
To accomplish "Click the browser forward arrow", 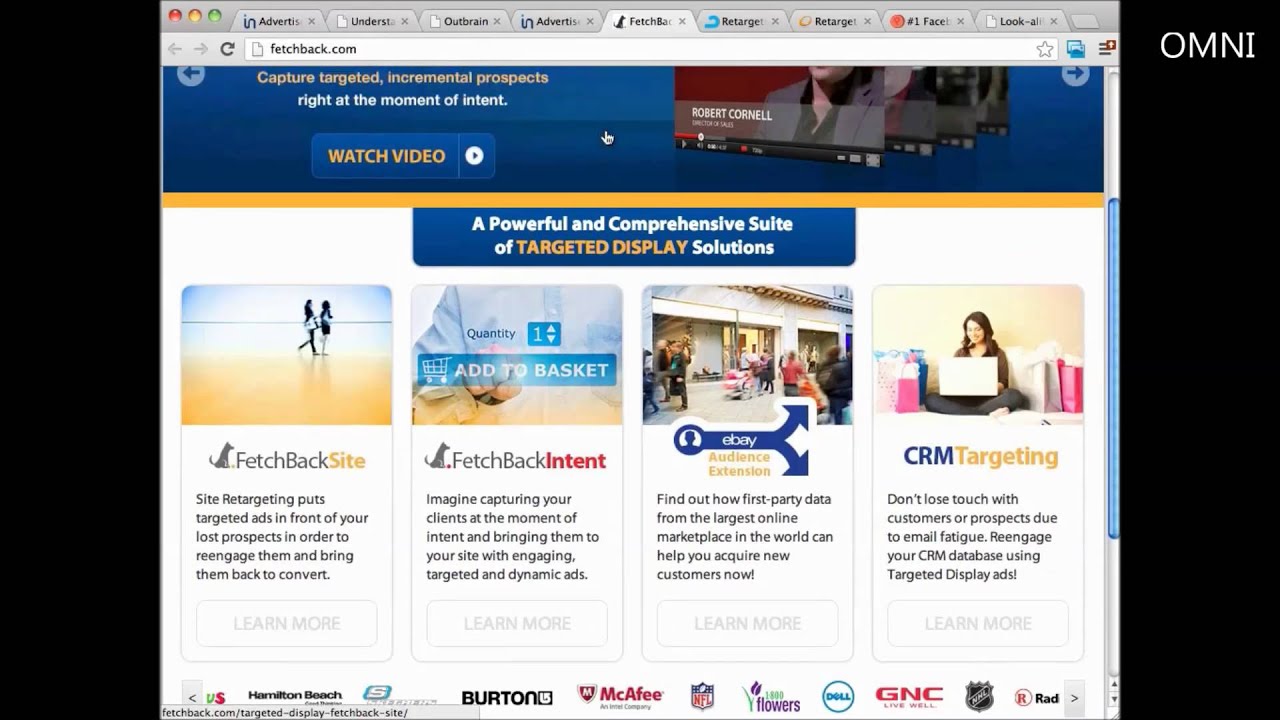I will (x=201, y=49).
